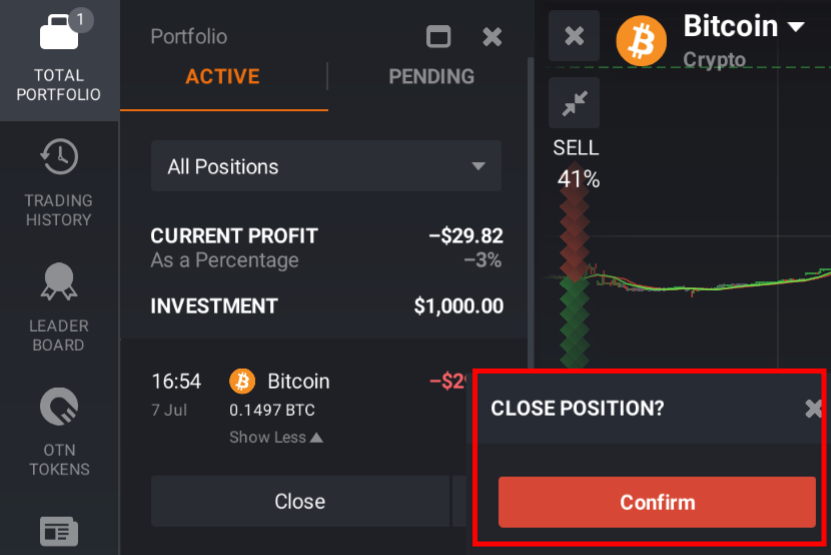
Task: Open the Leader Board ribbon icon
Action: 59,283
